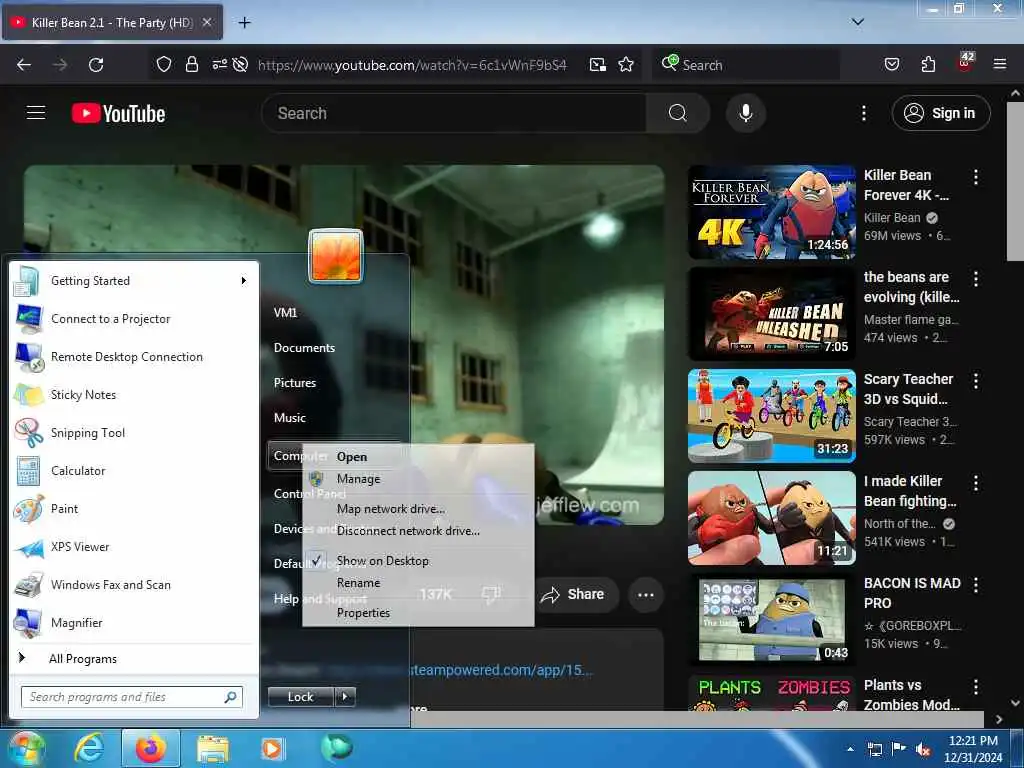Open Firefox extensions puzzle icon
This screenshot has width=1024, height=768.
click(928, 64)
